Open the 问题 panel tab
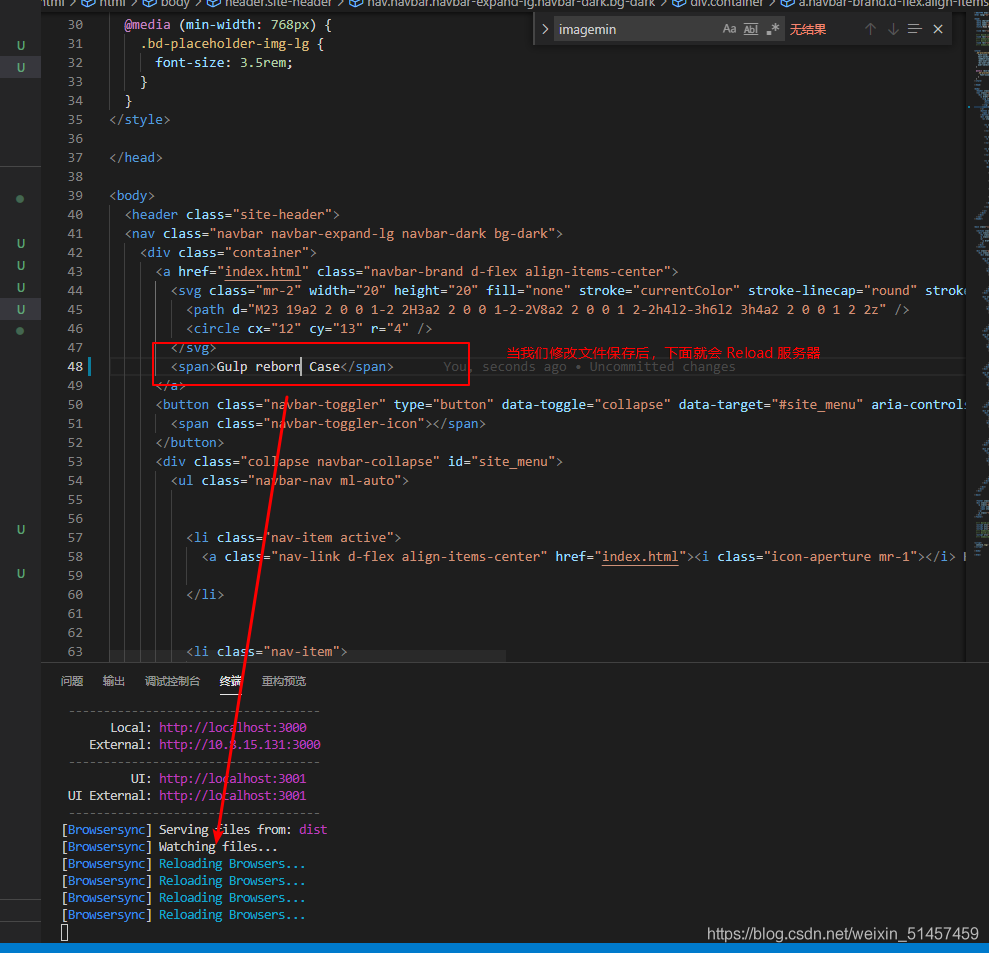Viewport: 989px width, 953px height. pyautogui.click(x=72, y=681)
